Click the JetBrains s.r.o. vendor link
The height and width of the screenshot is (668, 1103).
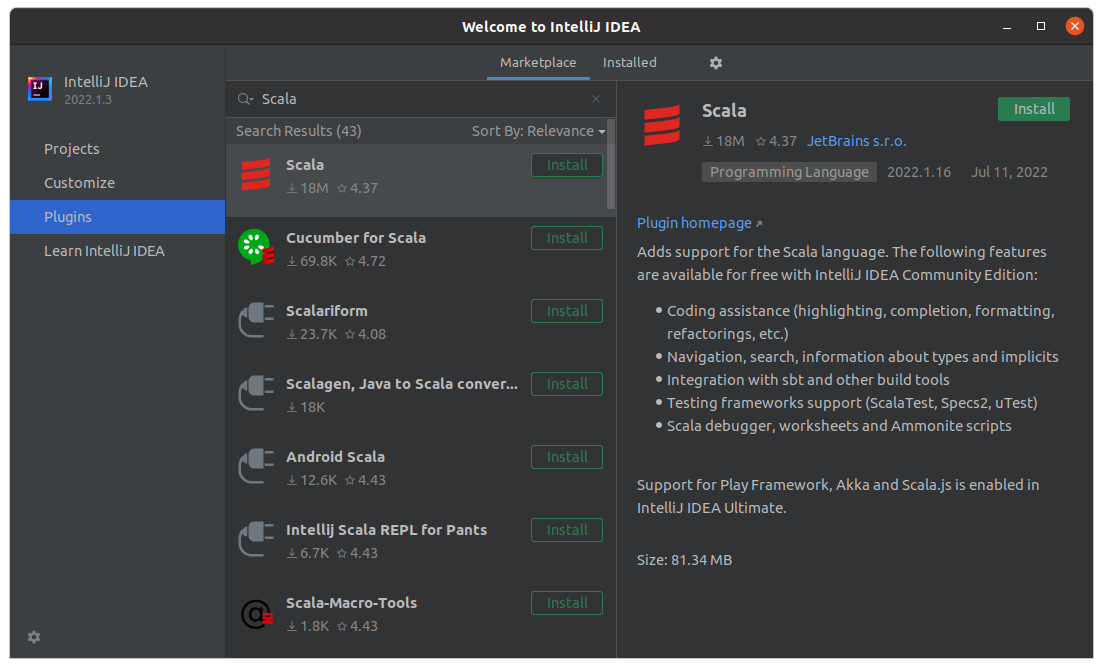(x=856, y=141)
